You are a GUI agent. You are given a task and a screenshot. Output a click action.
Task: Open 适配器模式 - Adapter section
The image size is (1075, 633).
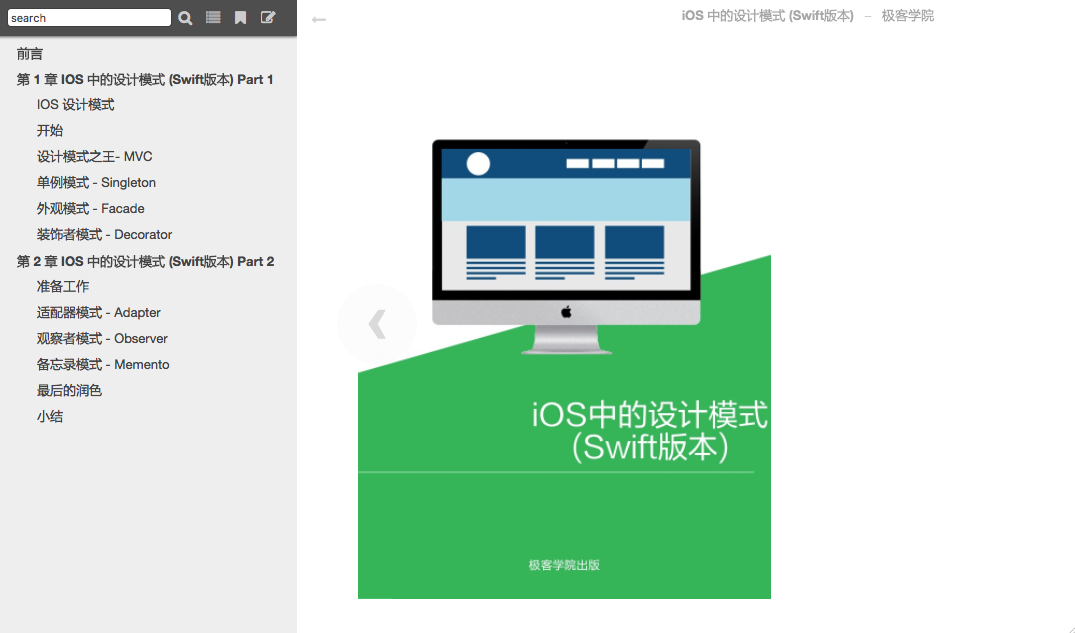pyautogui.click(x=99, y=312)
